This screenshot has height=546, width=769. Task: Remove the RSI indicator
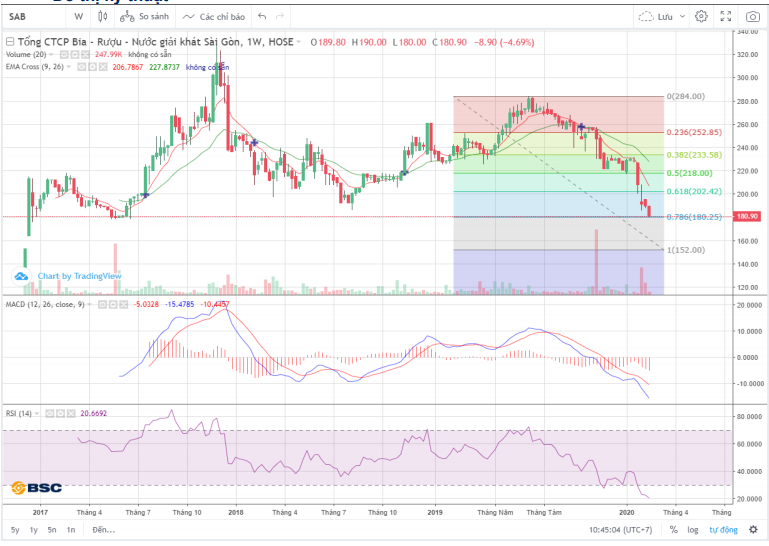click(x=71, y=414)
